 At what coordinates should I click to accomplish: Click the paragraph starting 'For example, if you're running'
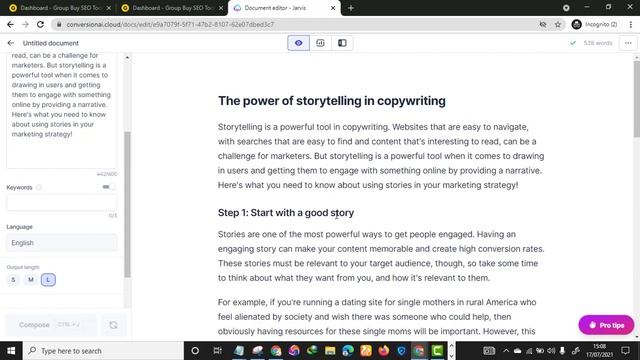coord(377,317)
